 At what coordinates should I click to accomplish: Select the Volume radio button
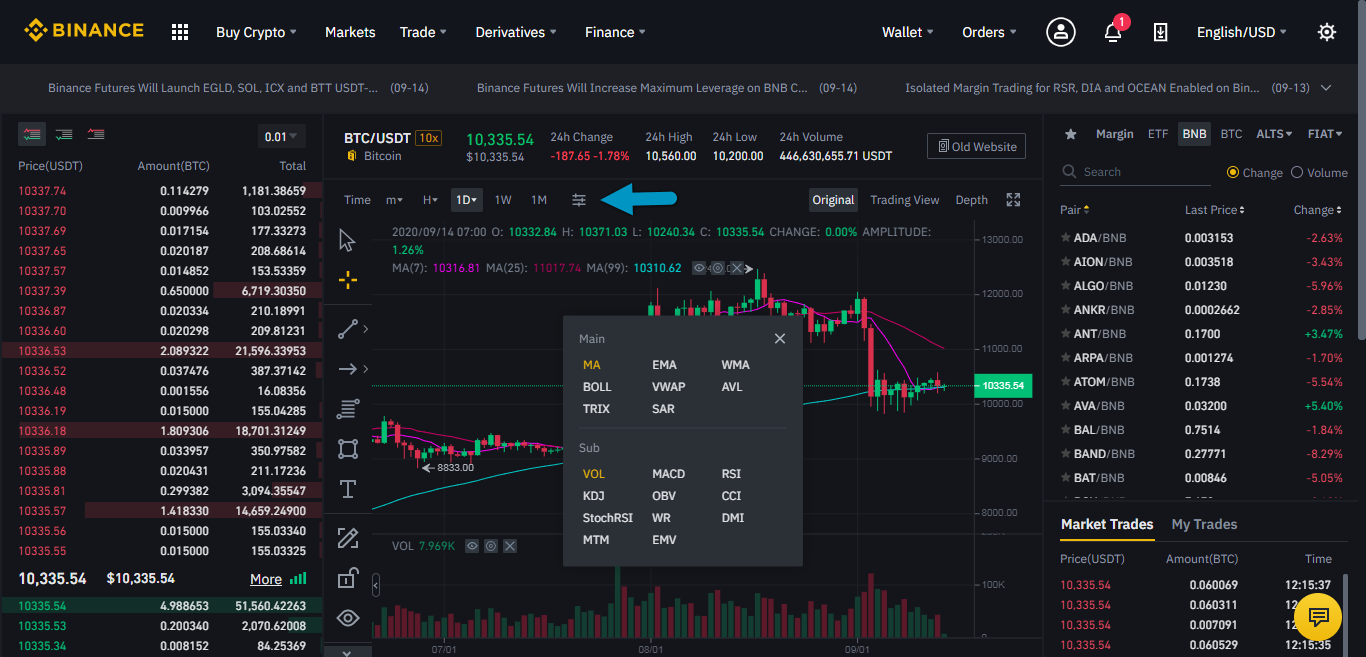[1297, 172]
